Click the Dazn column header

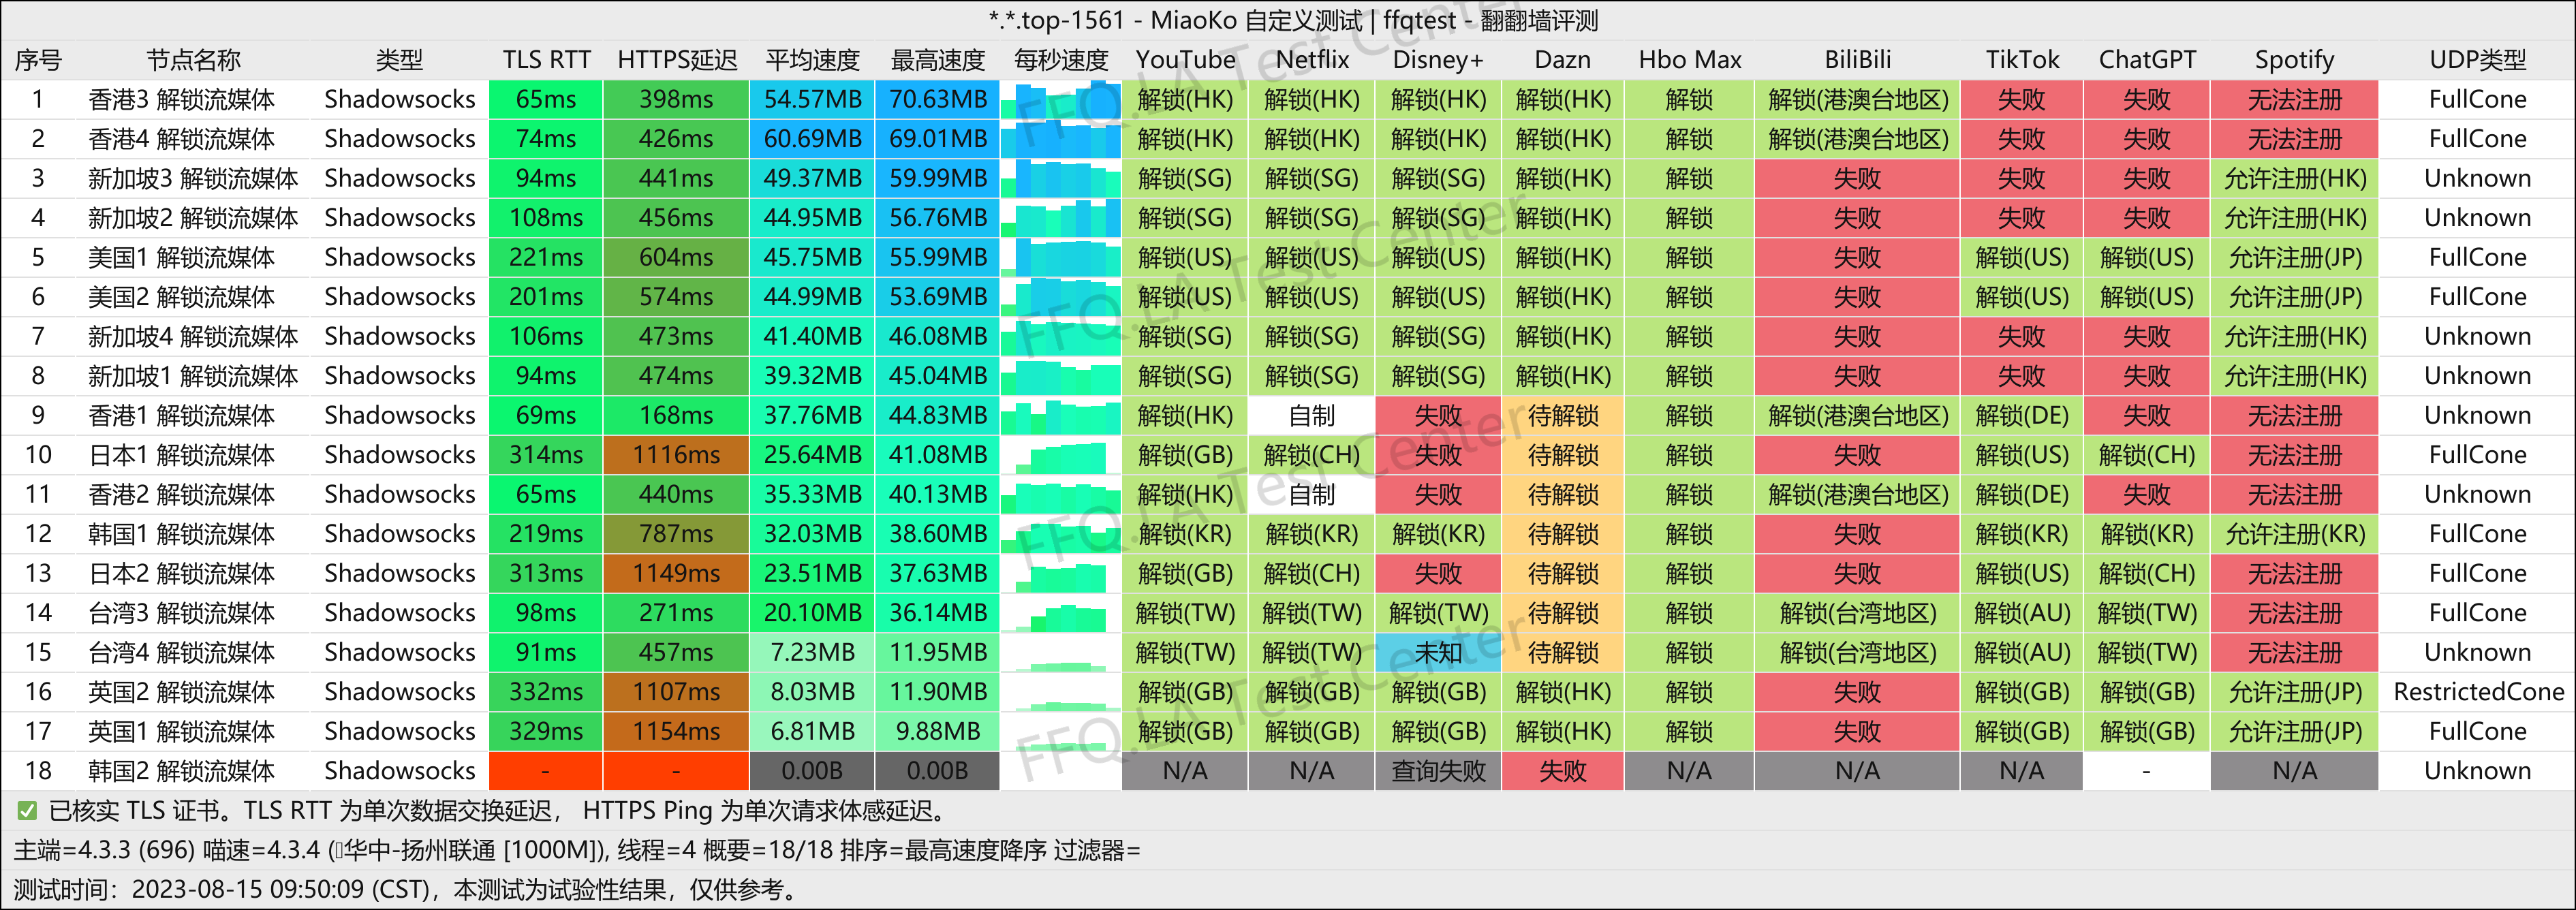click(x=1563, y=60)
